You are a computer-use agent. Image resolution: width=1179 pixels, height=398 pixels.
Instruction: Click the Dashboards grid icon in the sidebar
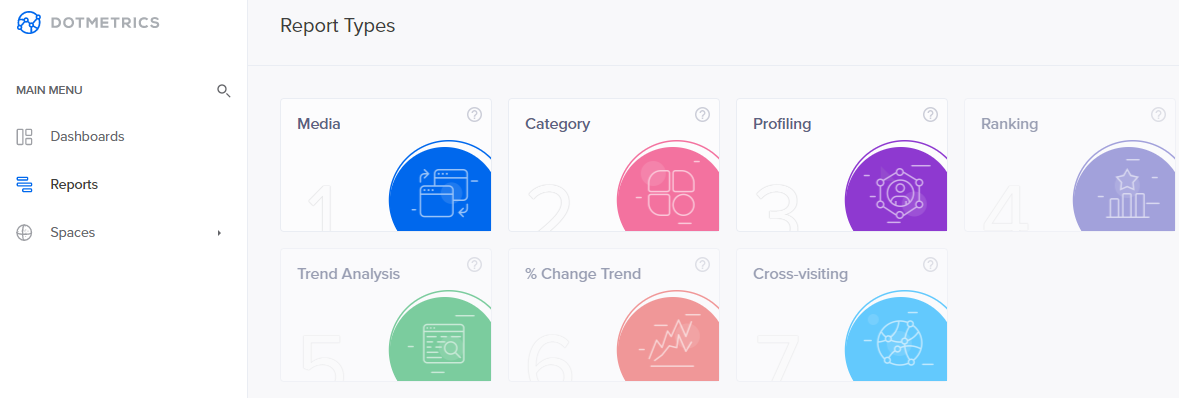[24, 137]
